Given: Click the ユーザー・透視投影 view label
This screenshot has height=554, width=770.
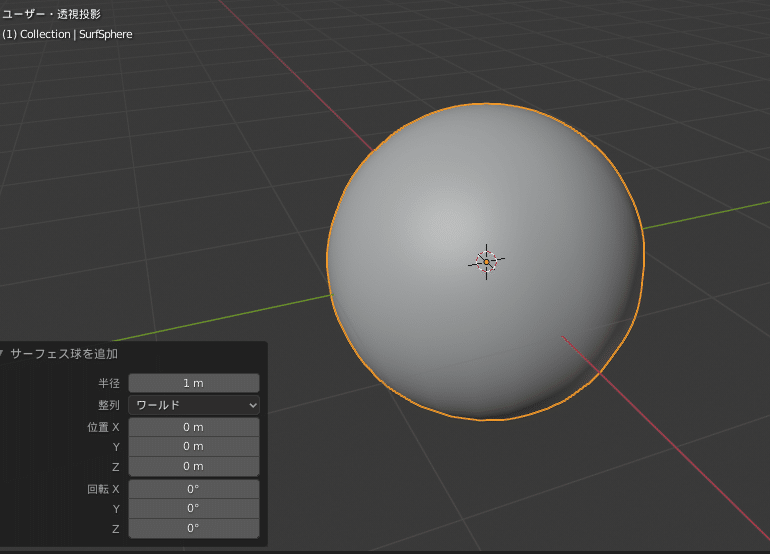Looking at the screenshot, I should pos(51,14).
